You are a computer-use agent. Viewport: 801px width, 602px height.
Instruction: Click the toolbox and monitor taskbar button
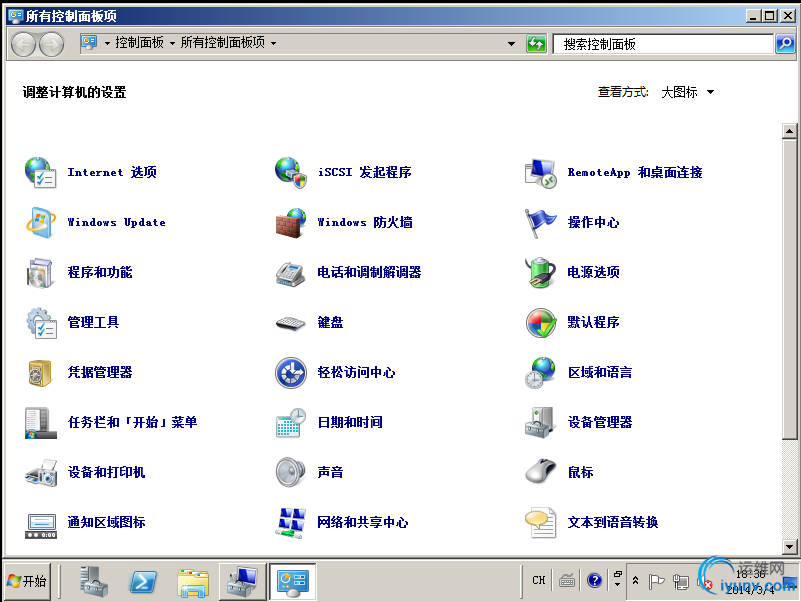click(243, 582)
